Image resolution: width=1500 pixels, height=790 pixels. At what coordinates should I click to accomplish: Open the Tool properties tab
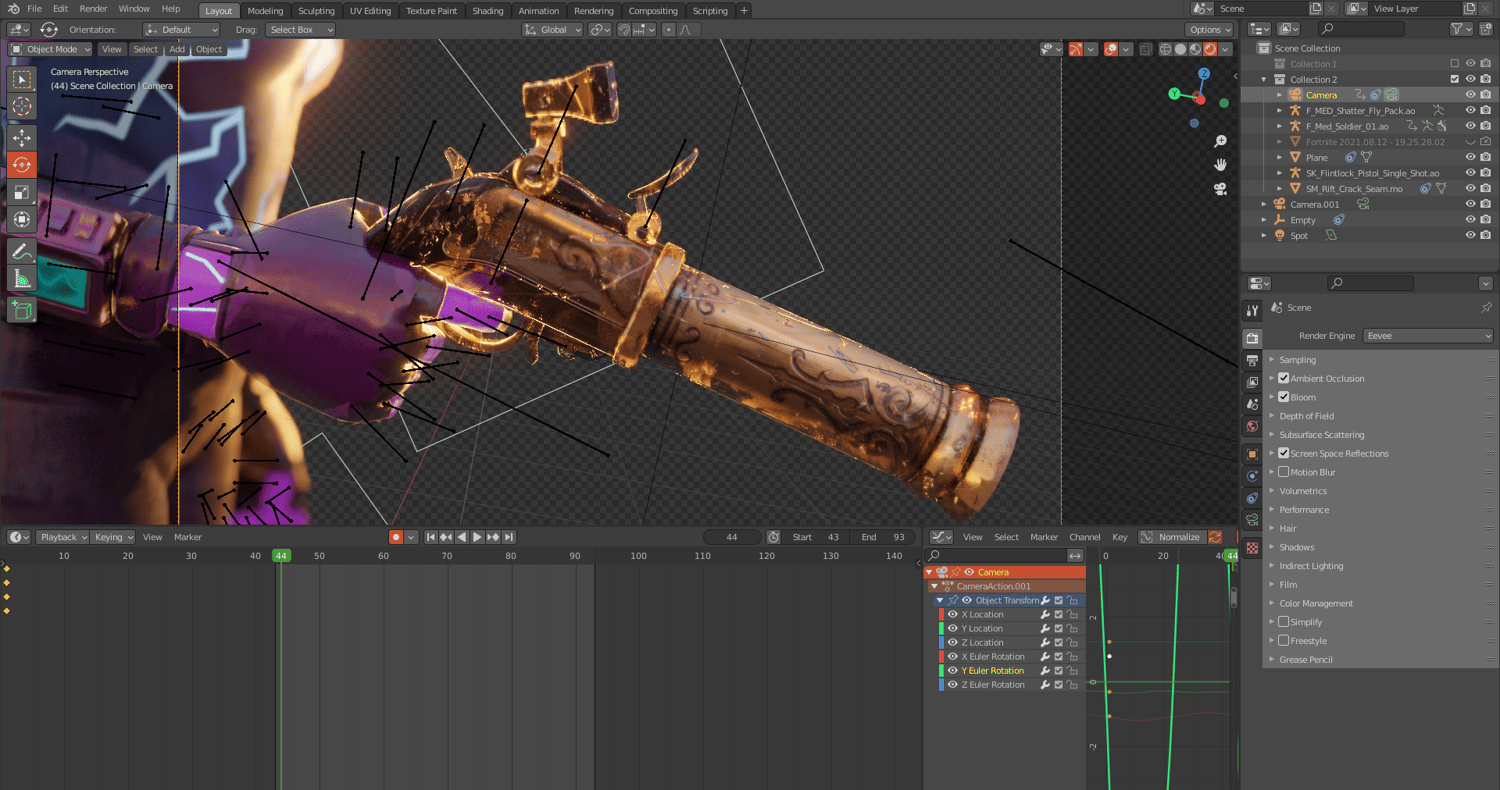(1252, 311)
